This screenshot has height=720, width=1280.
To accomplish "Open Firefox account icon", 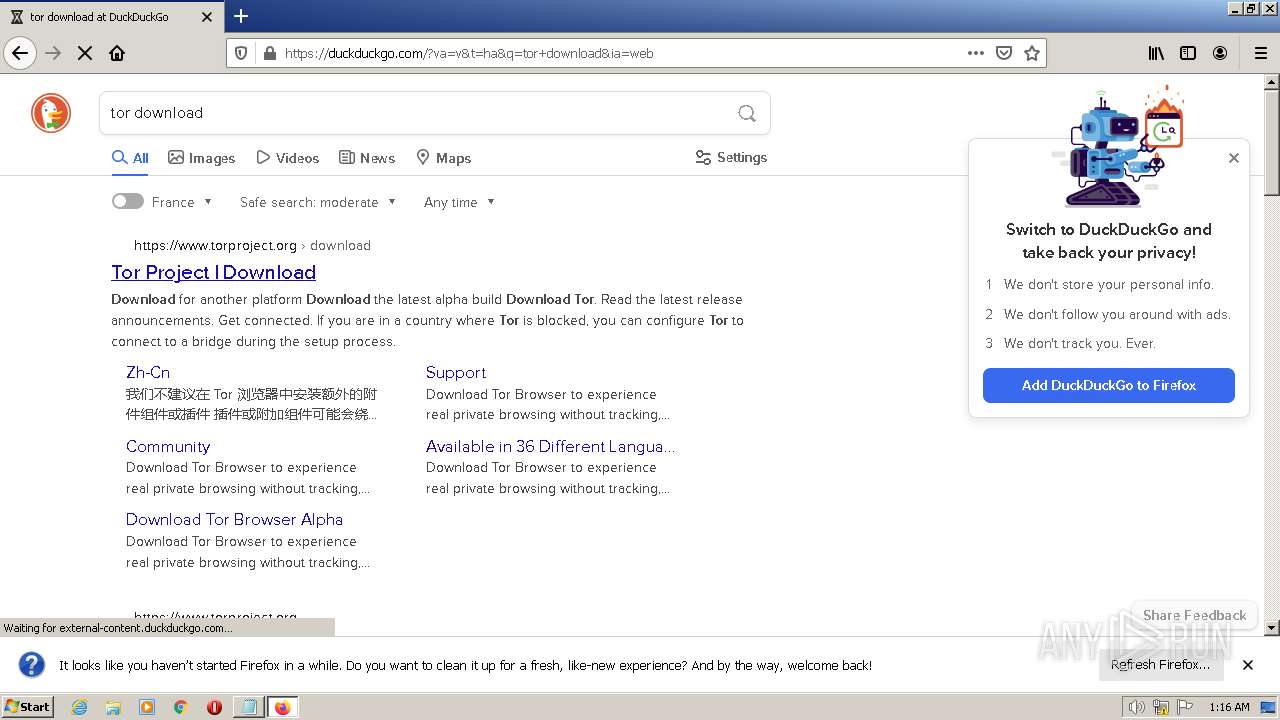I will pos(1220,53).
